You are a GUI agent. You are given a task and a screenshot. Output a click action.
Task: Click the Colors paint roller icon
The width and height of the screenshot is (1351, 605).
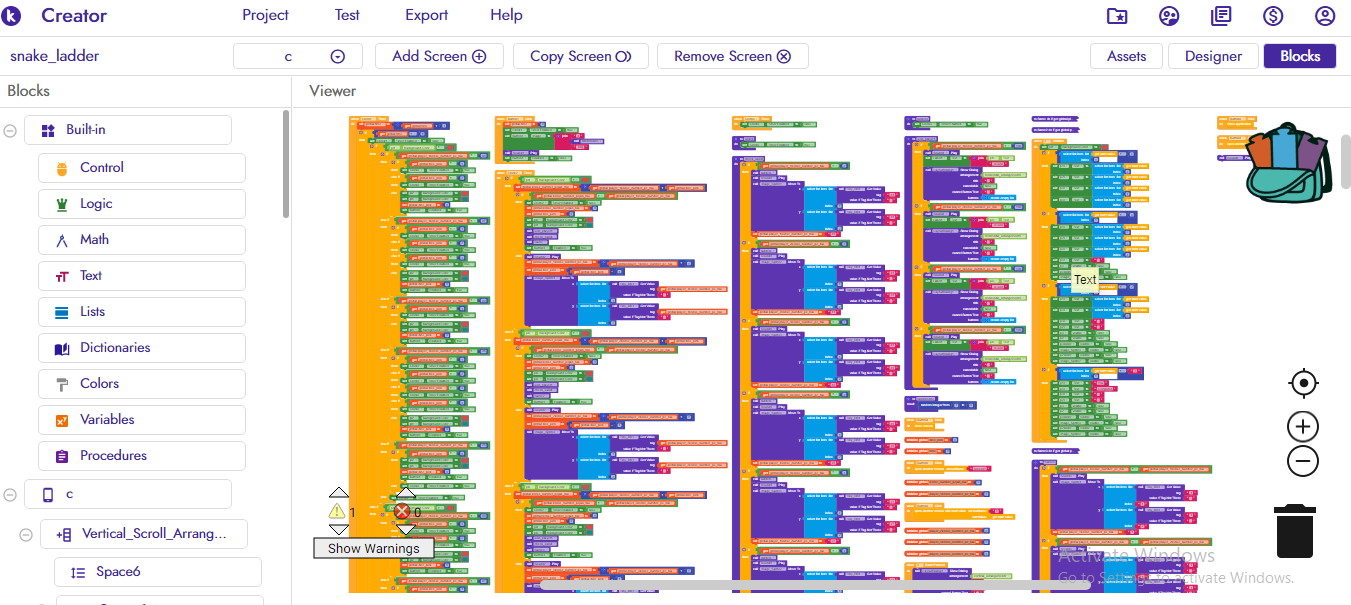[62, 384]
